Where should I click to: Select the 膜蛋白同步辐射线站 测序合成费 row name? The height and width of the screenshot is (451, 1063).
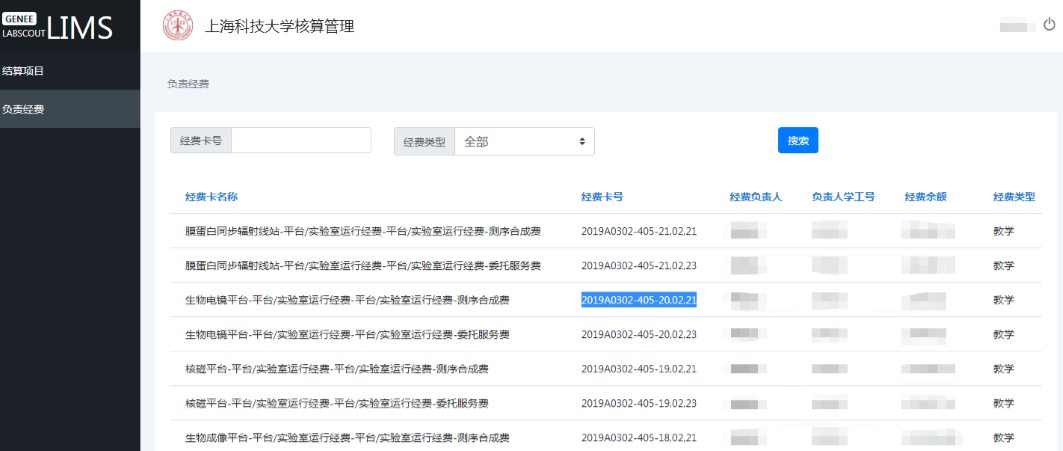click(362, 232)
